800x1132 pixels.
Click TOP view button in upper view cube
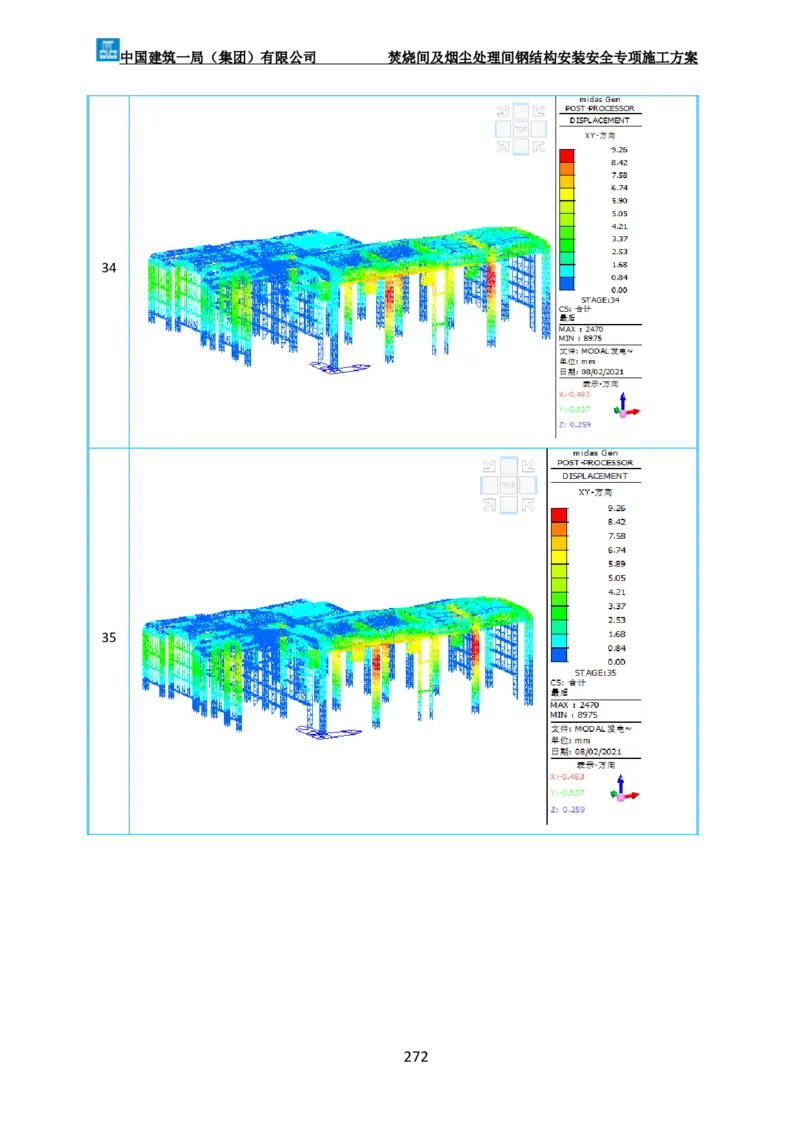pyautogui.click(x=521, y=129)
